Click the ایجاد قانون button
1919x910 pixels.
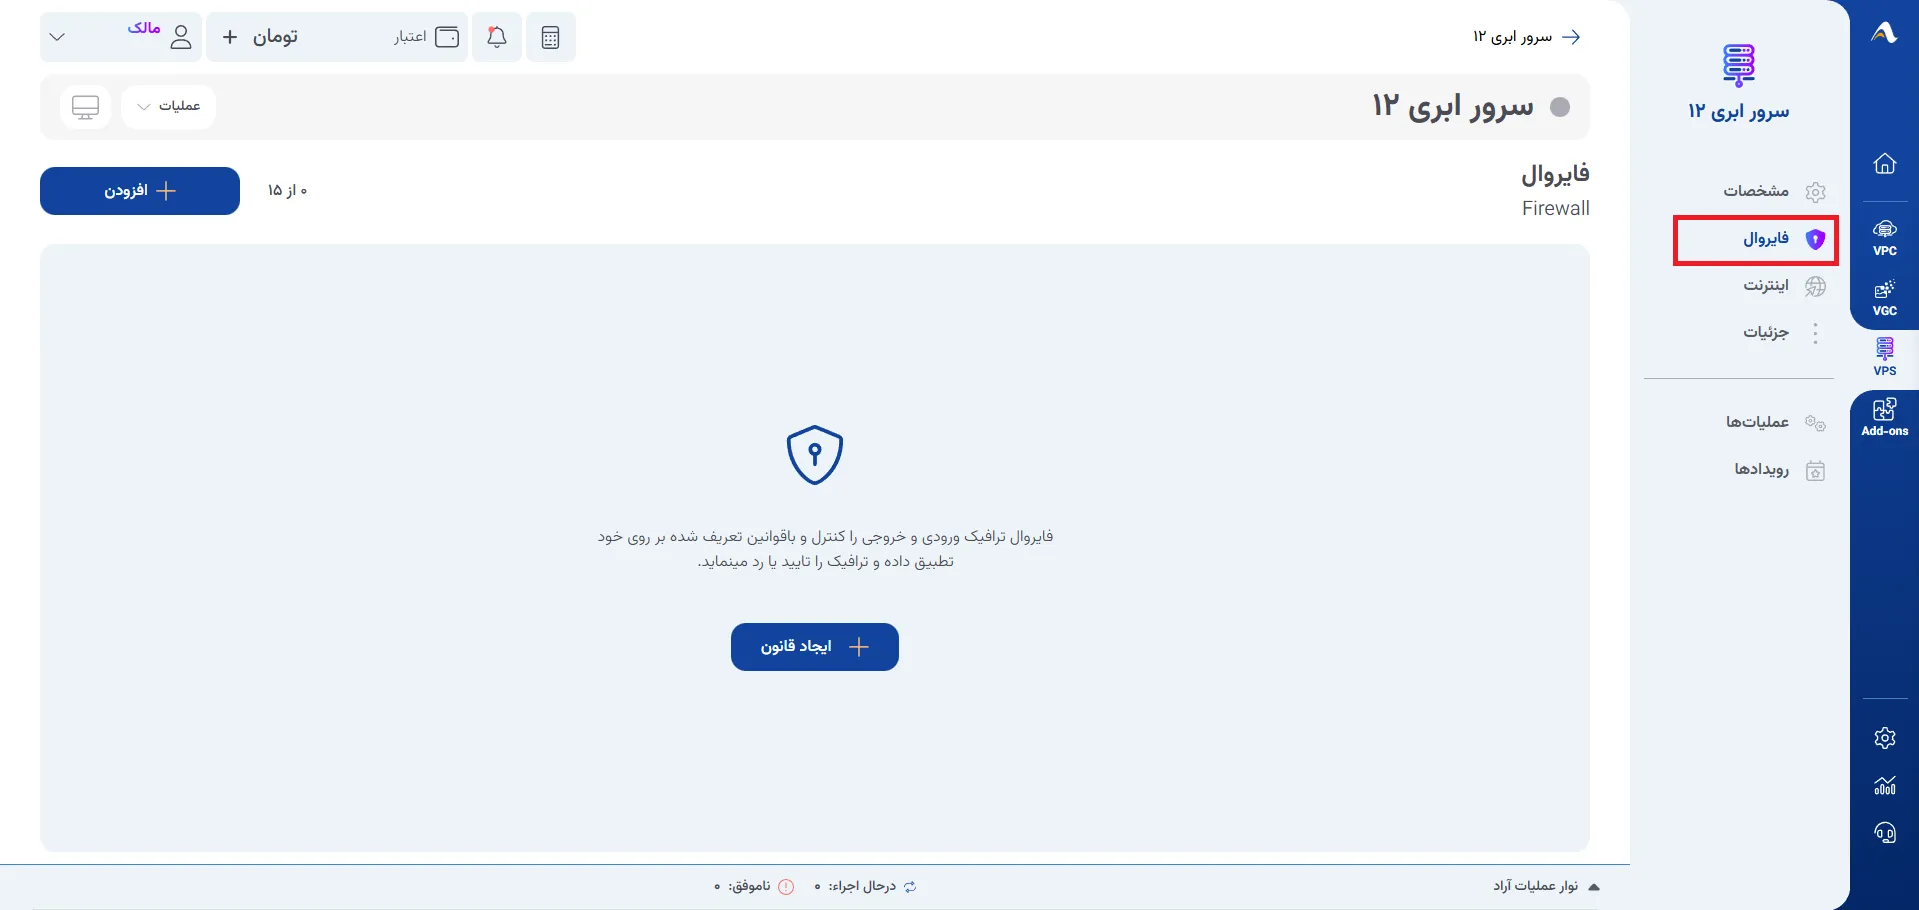pyautogui.click(x=815, y=647)
